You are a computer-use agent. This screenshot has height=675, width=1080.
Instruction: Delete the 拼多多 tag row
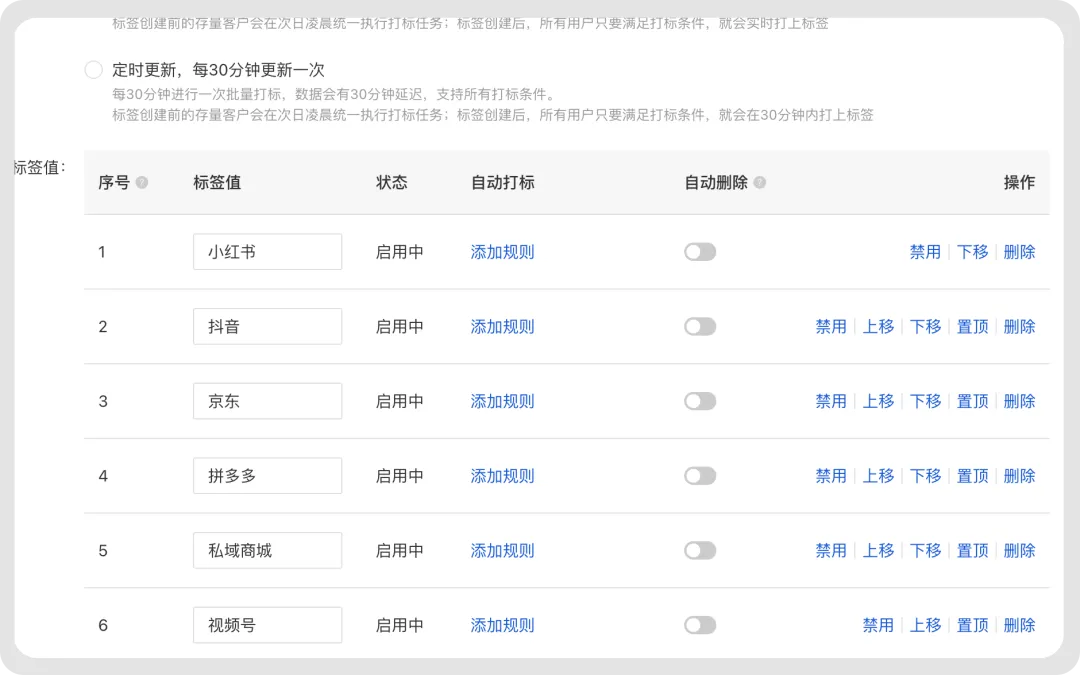coord(1019,476)
